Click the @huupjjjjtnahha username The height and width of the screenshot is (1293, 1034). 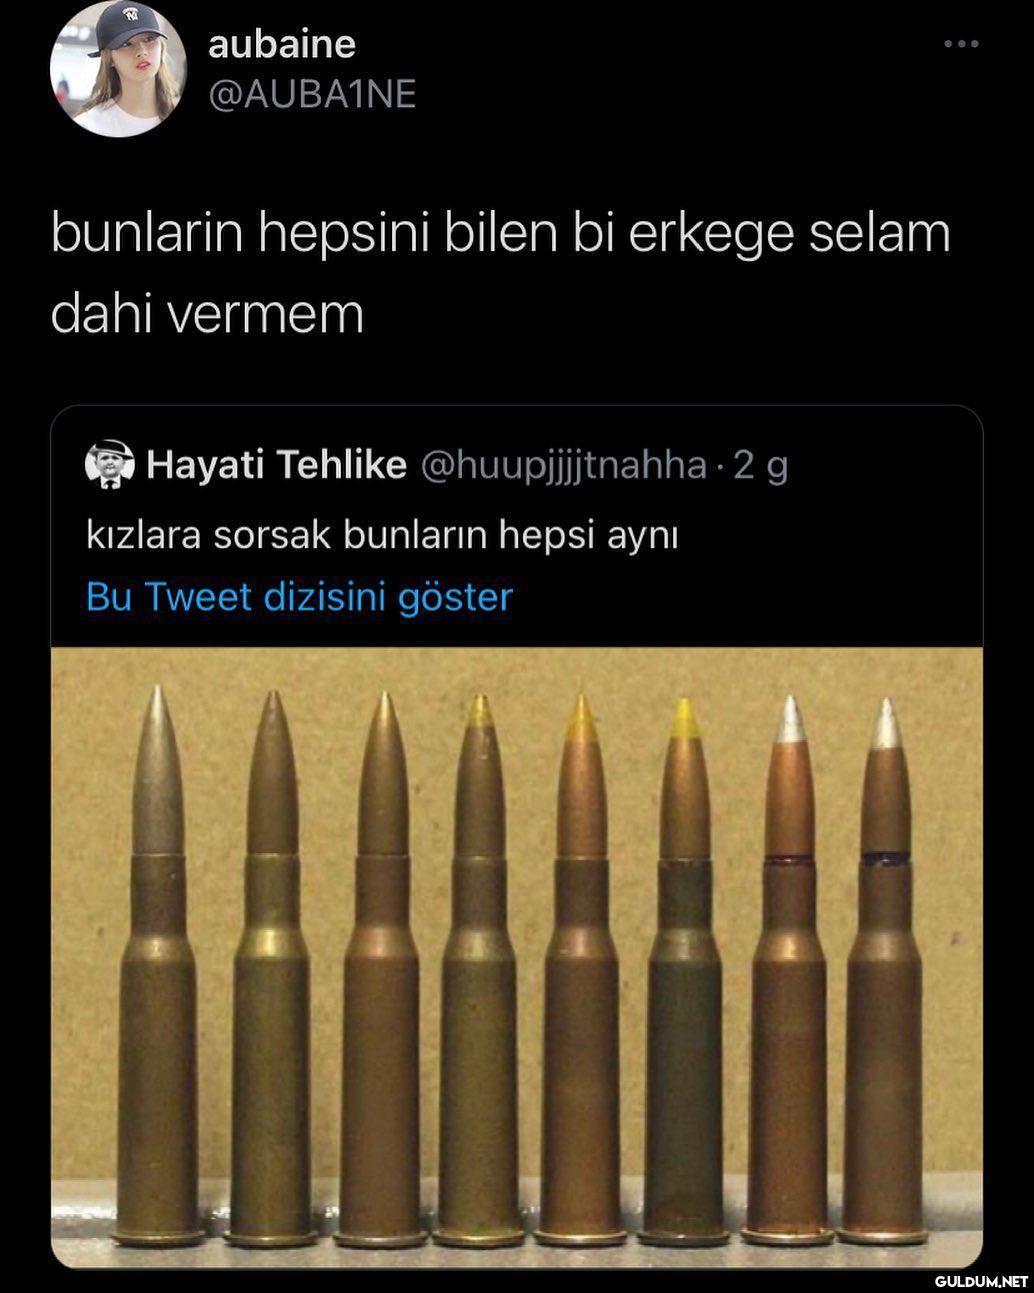click(563, 465)
